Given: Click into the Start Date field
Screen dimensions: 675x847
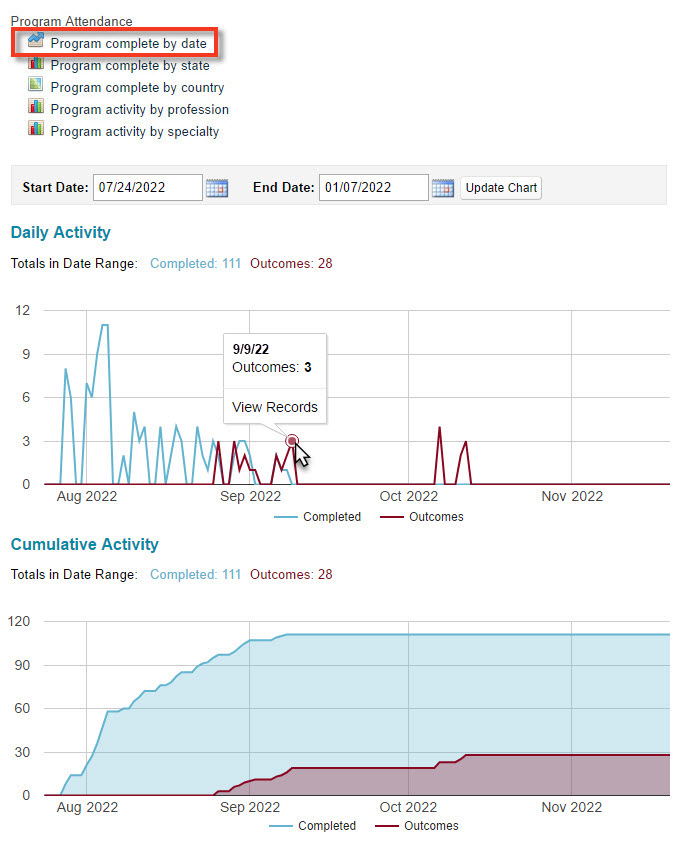Looking at the screenshot, I should (147, 187).
